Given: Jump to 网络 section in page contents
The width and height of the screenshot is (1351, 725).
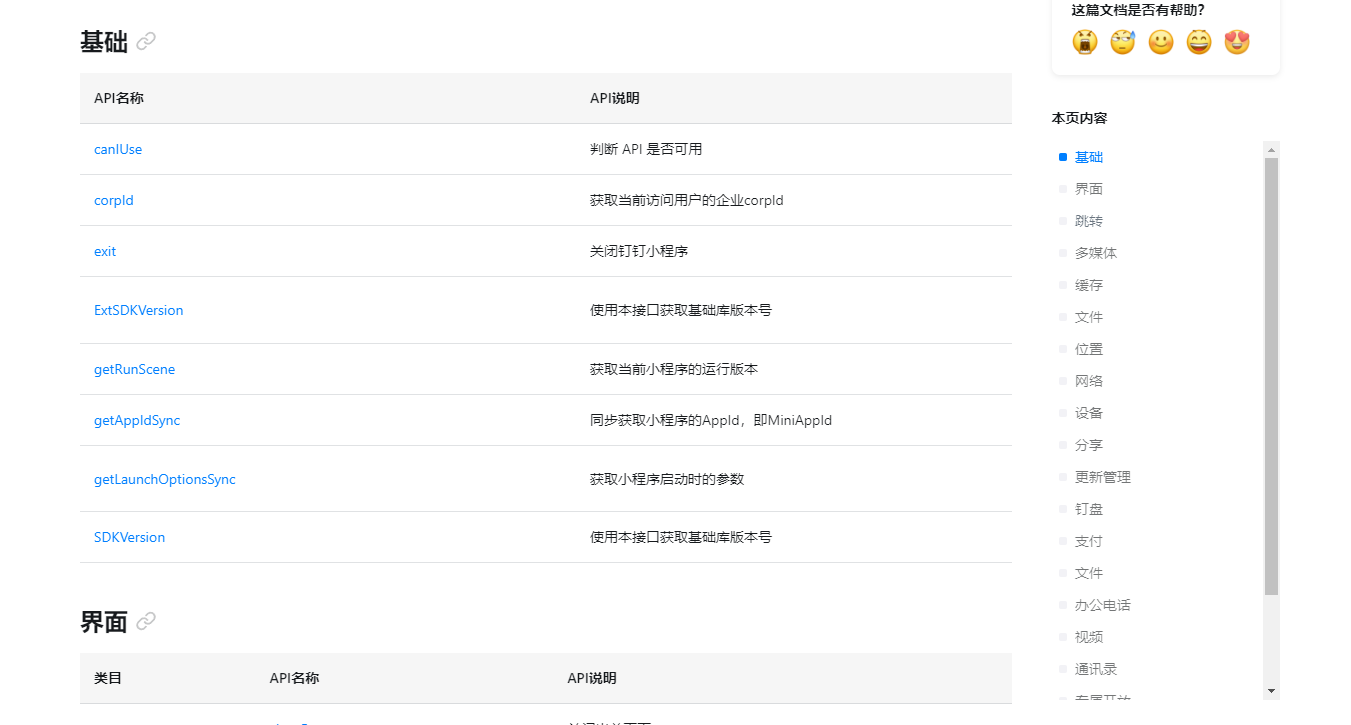Looking at the screenshot, I should (x=1088, y=381).
